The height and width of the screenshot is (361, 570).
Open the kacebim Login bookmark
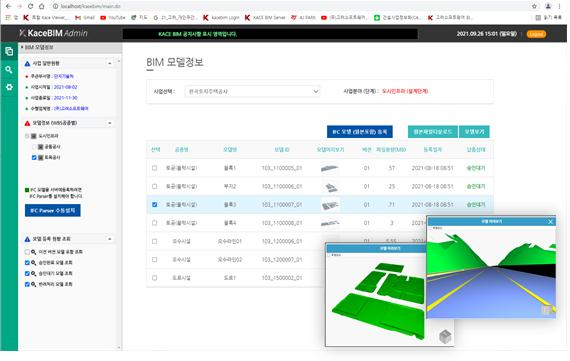point(221,17)
